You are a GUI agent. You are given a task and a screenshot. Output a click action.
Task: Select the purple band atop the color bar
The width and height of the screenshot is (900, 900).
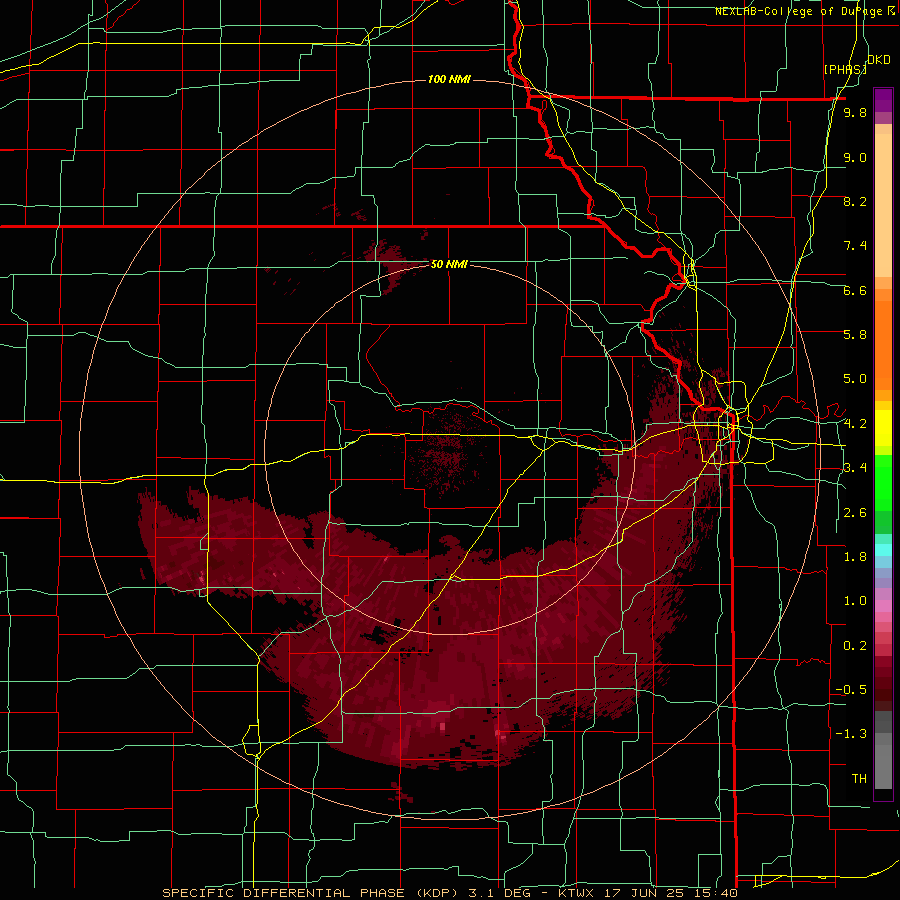(x=883, y=100)
